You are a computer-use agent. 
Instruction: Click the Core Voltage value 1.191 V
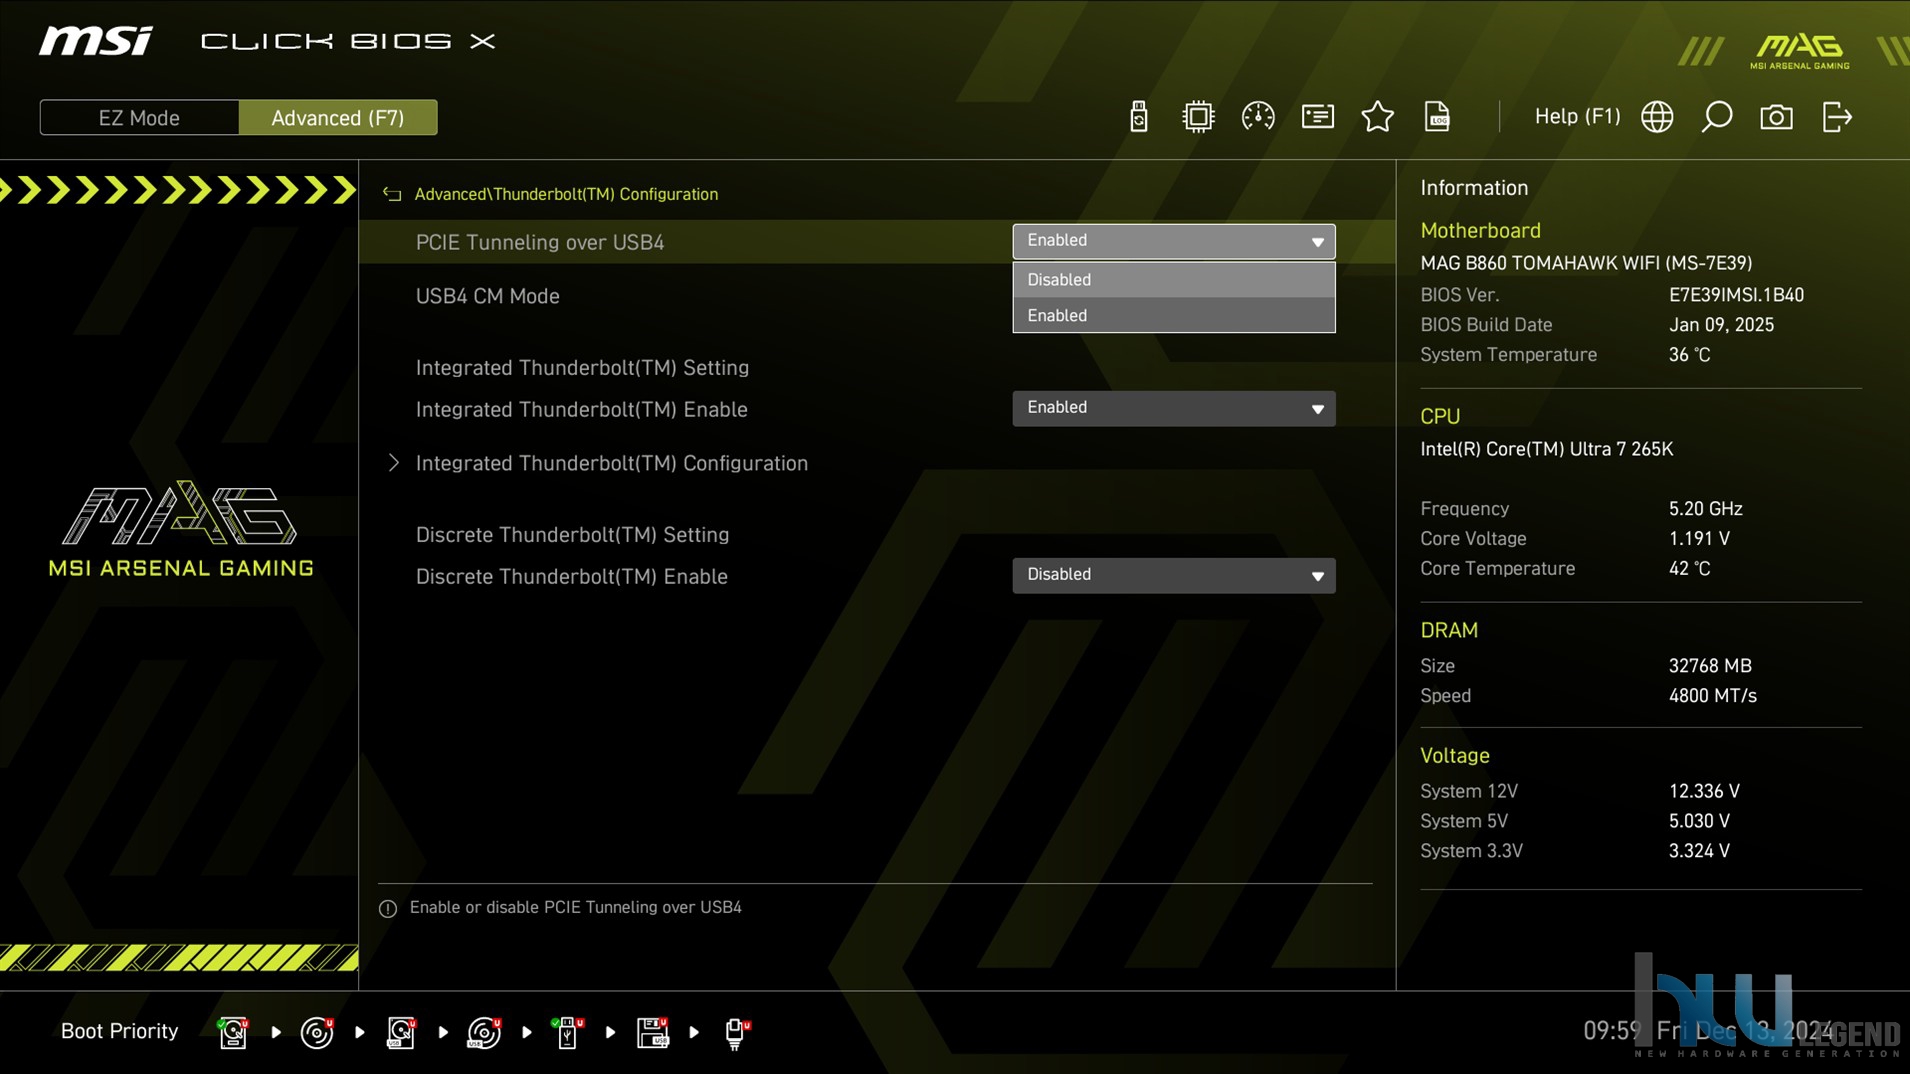(1699, 539)
